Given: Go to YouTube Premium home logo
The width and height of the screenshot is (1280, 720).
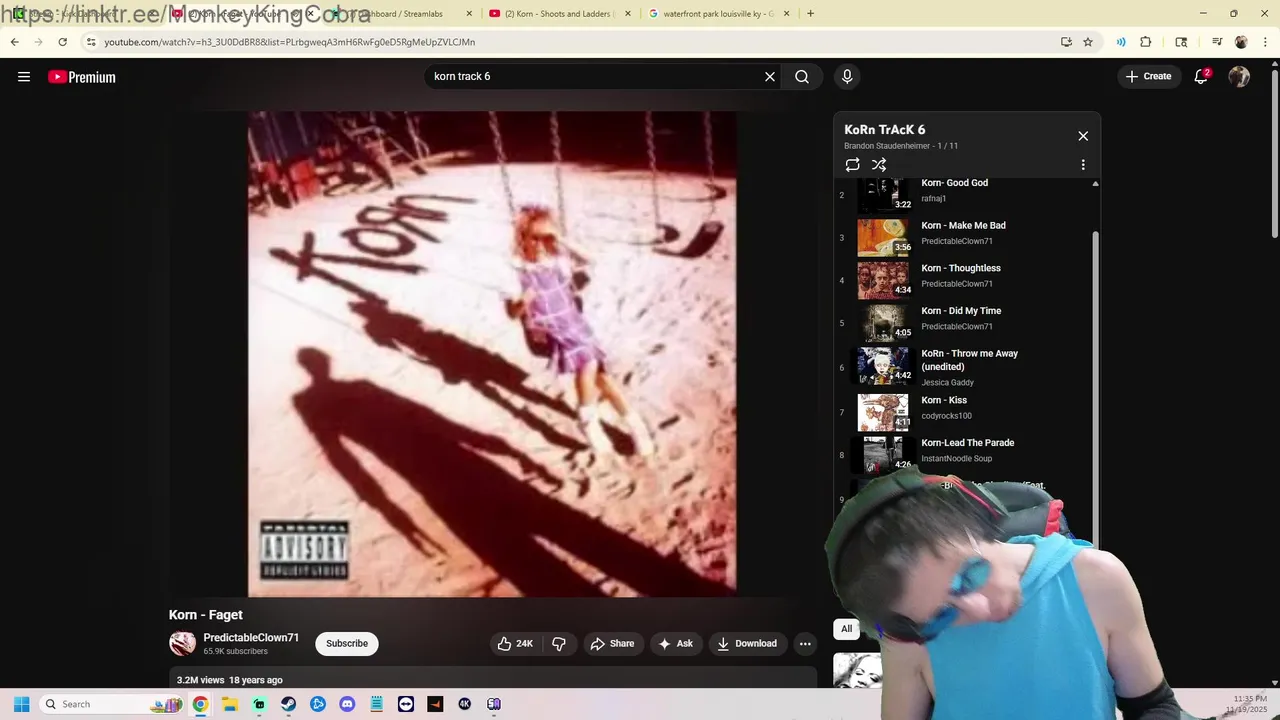Looking at the screenshot, I should 82,77.
